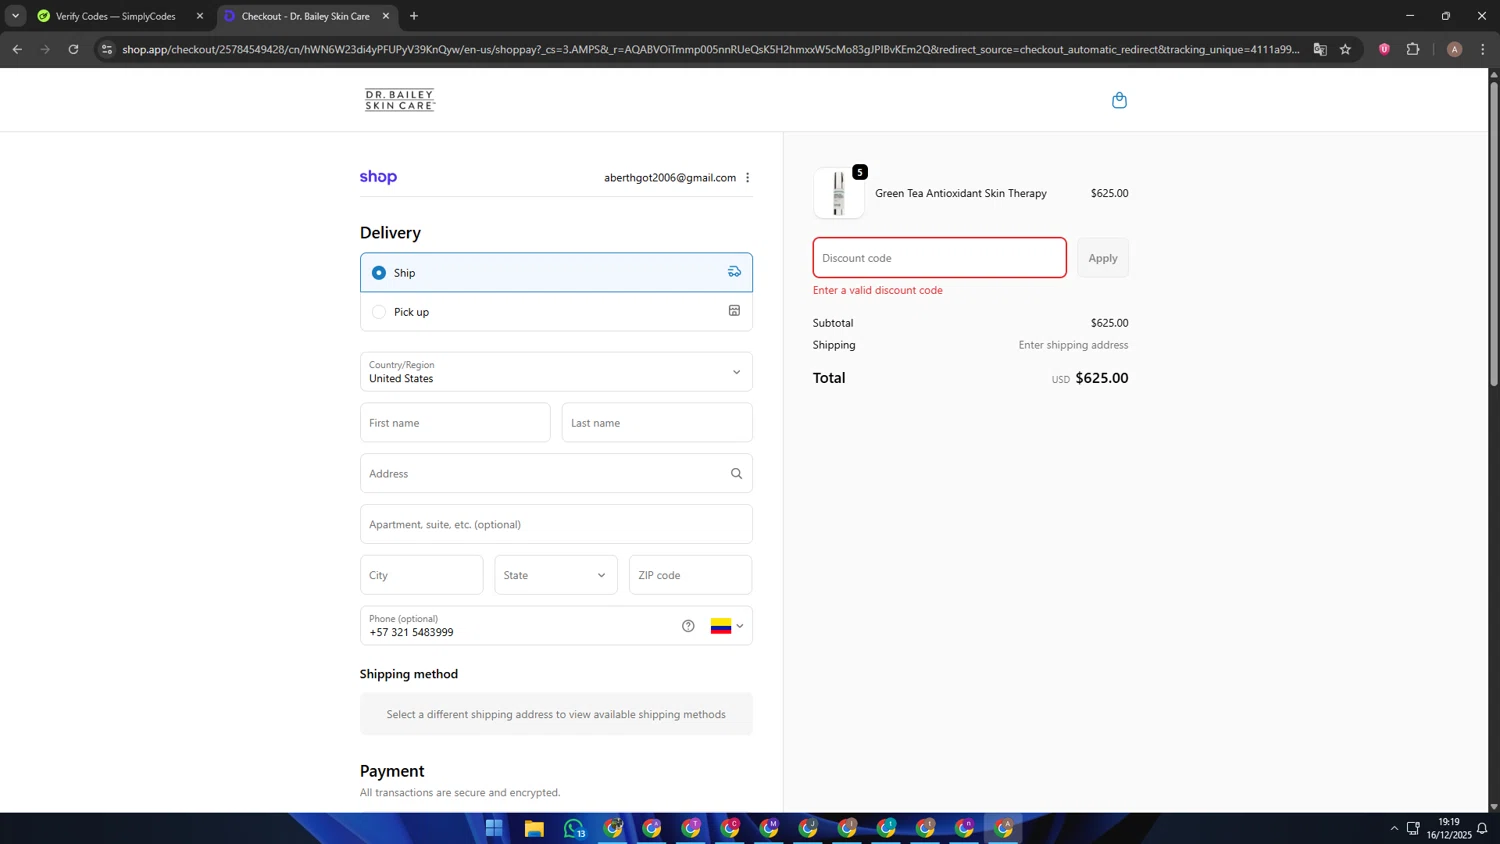Viewport: 1500px width, 844px height.
Task: Click the delivery truck icon on Ship
Action: 734,272
